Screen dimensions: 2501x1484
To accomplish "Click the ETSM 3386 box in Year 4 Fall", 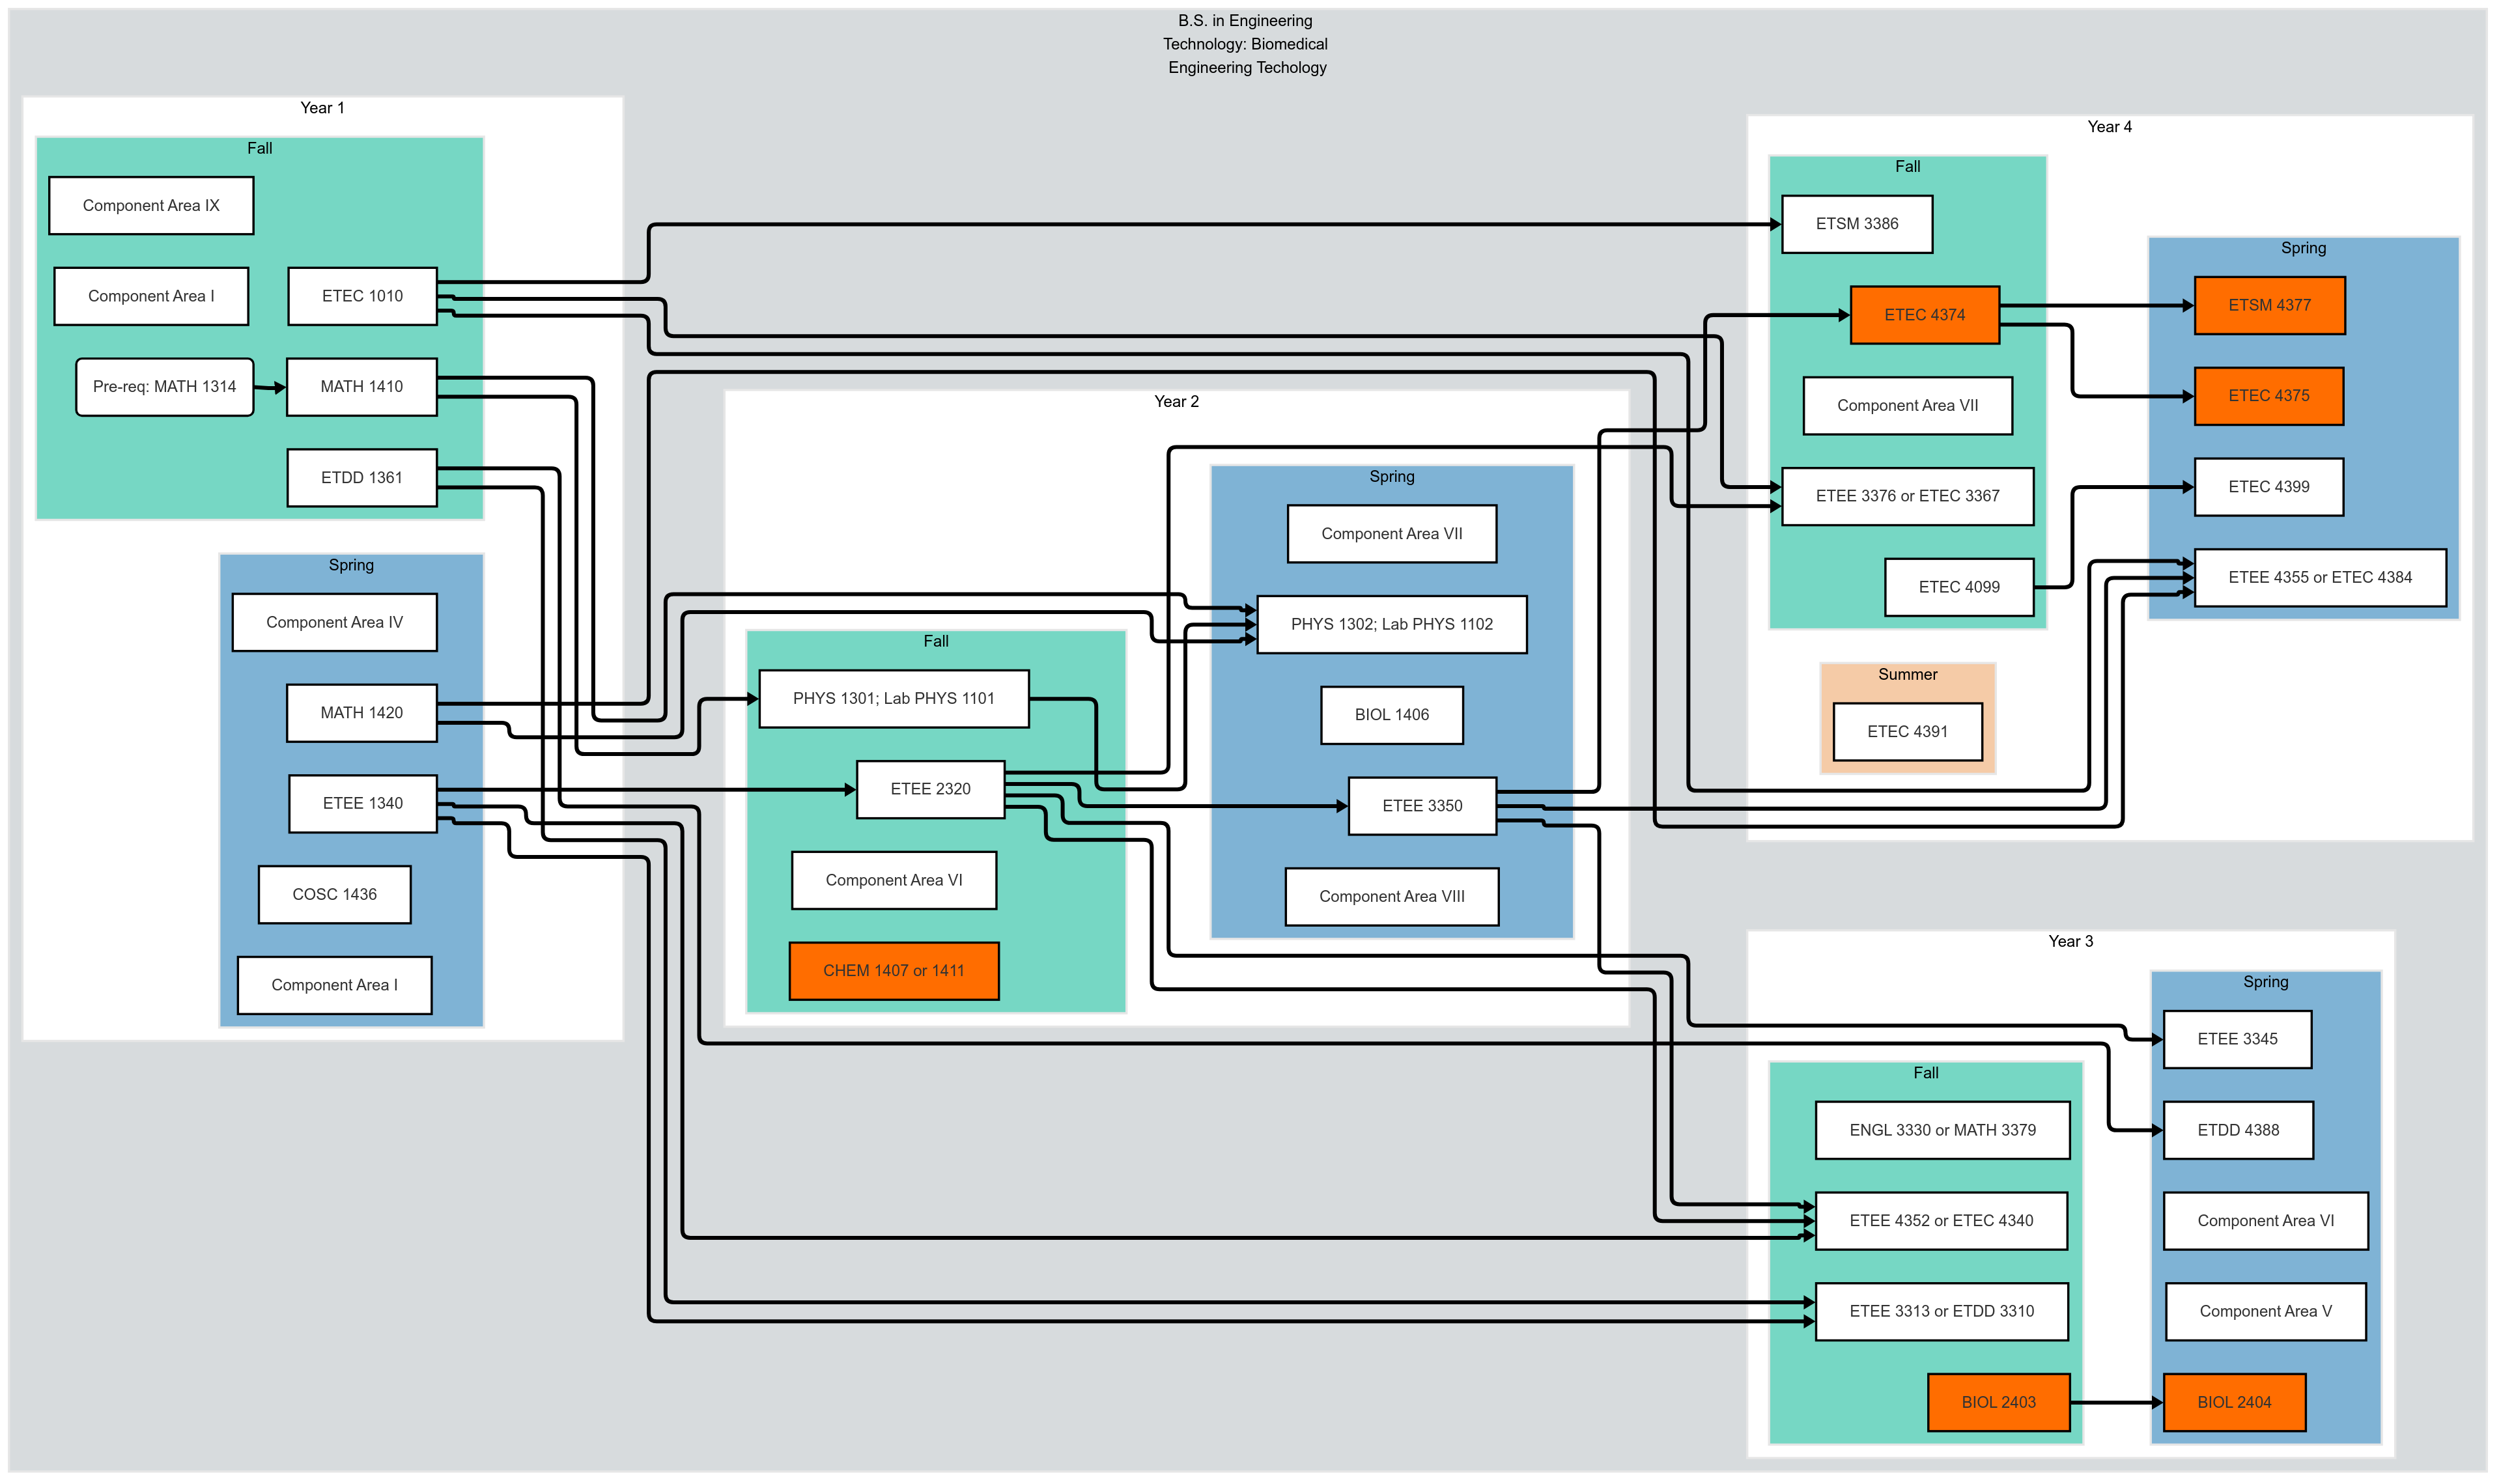I will click(x=1857, y=224).
